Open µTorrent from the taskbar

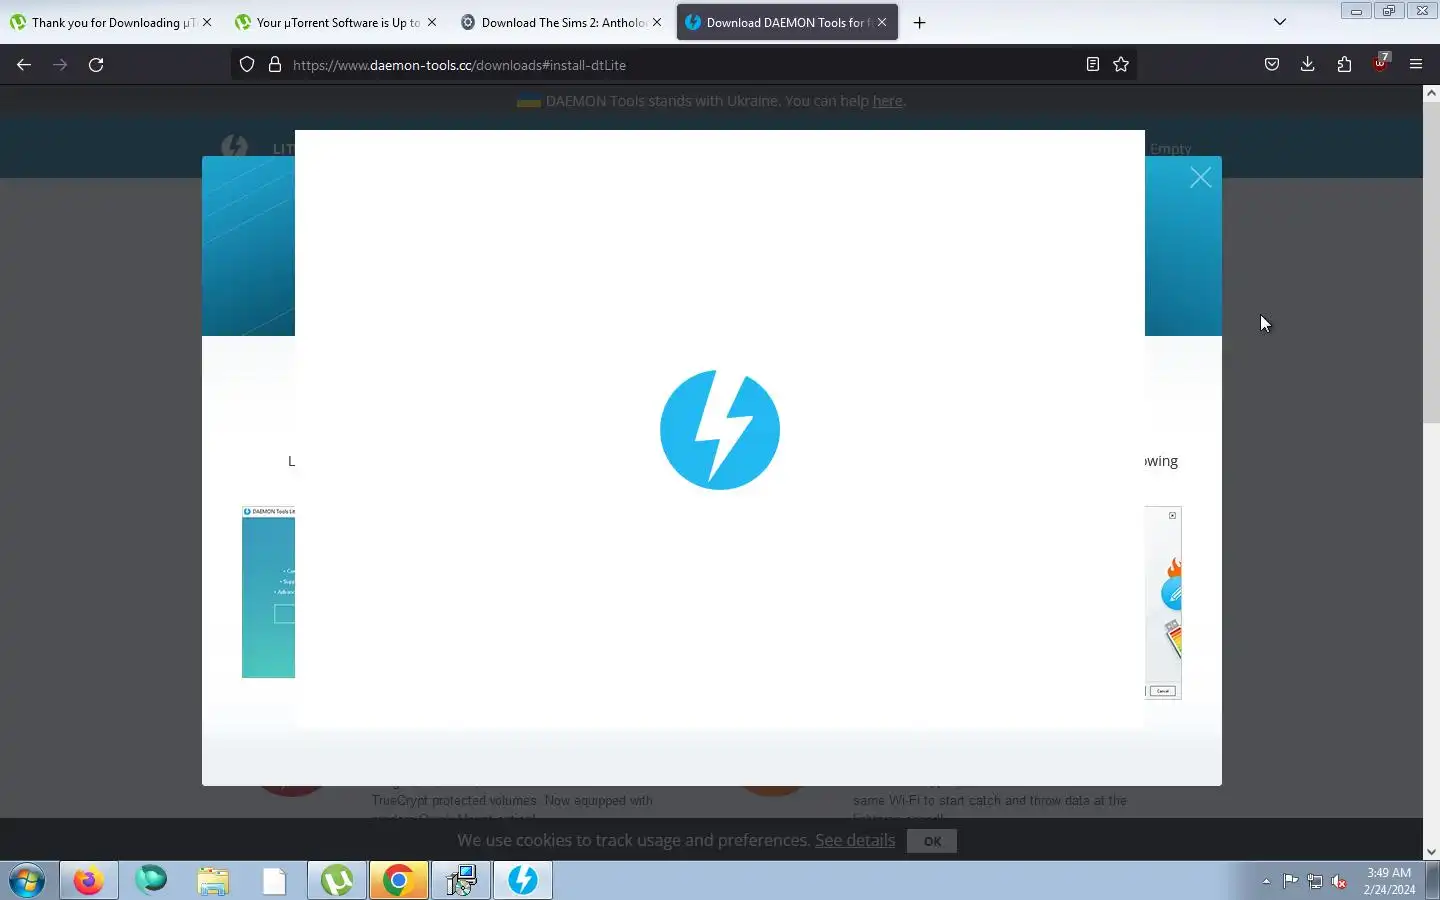337,881
